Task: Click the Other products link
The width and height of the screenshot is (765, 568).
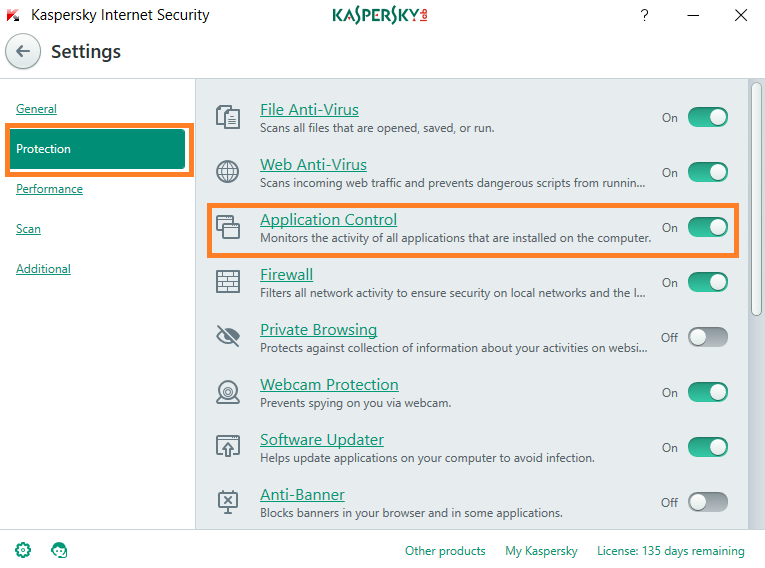Action: tap(445, 551)
